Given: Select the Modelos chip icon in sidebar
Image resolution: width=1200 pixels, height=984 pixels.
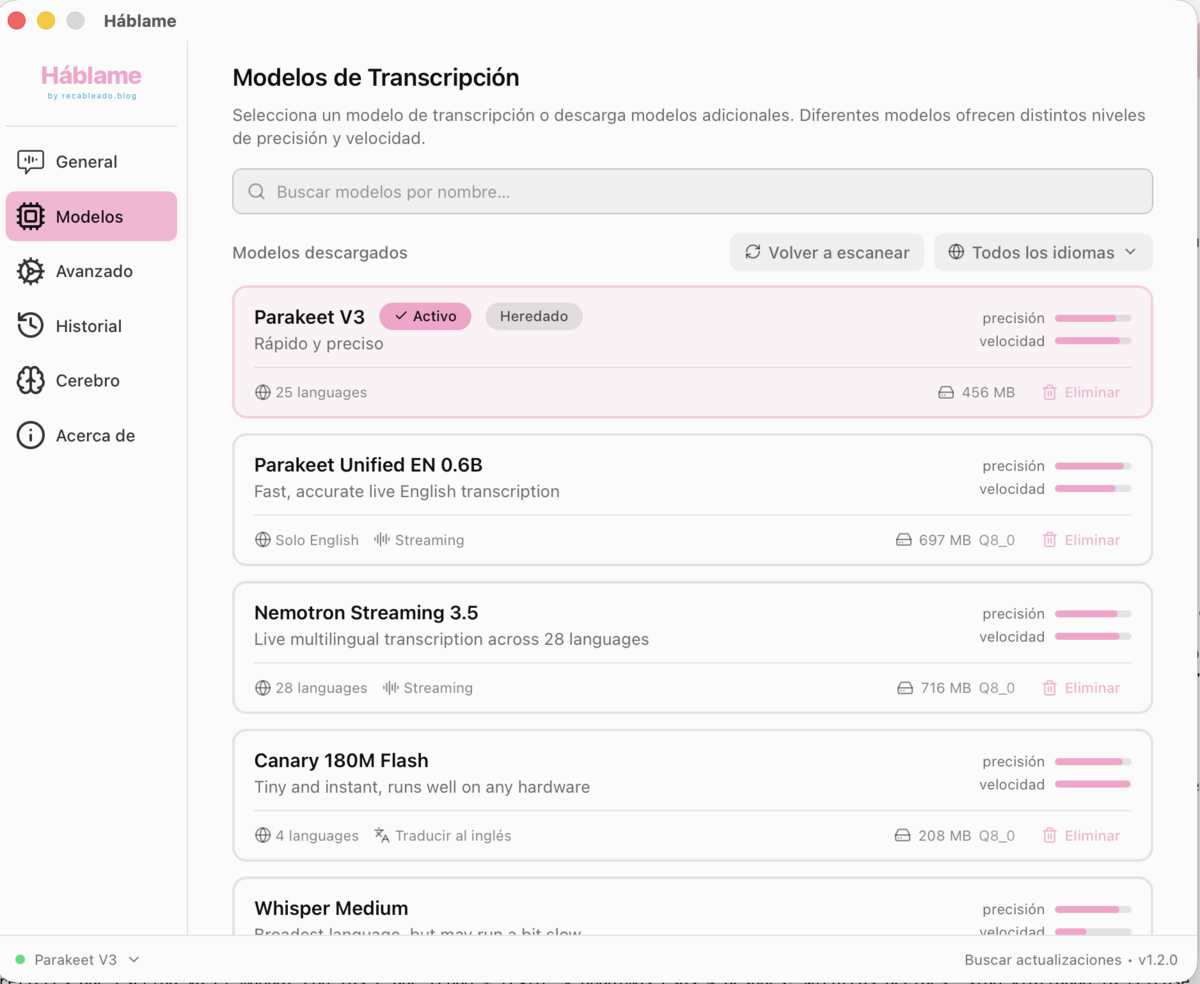Looking at the screenshot, I should [31, 217].
